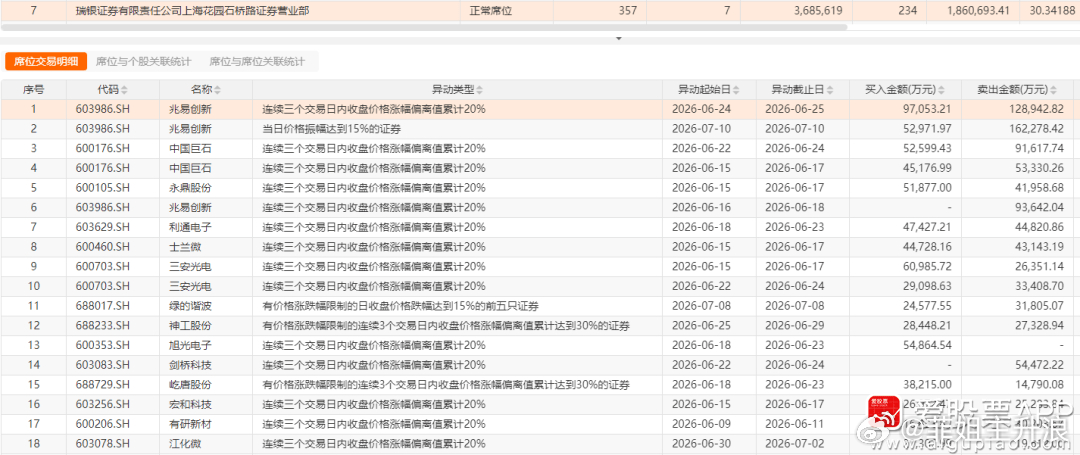The height and width of the screenshot is (455, 1080).
Task: Click 中国巨石 in row 3
Action: 190,149
